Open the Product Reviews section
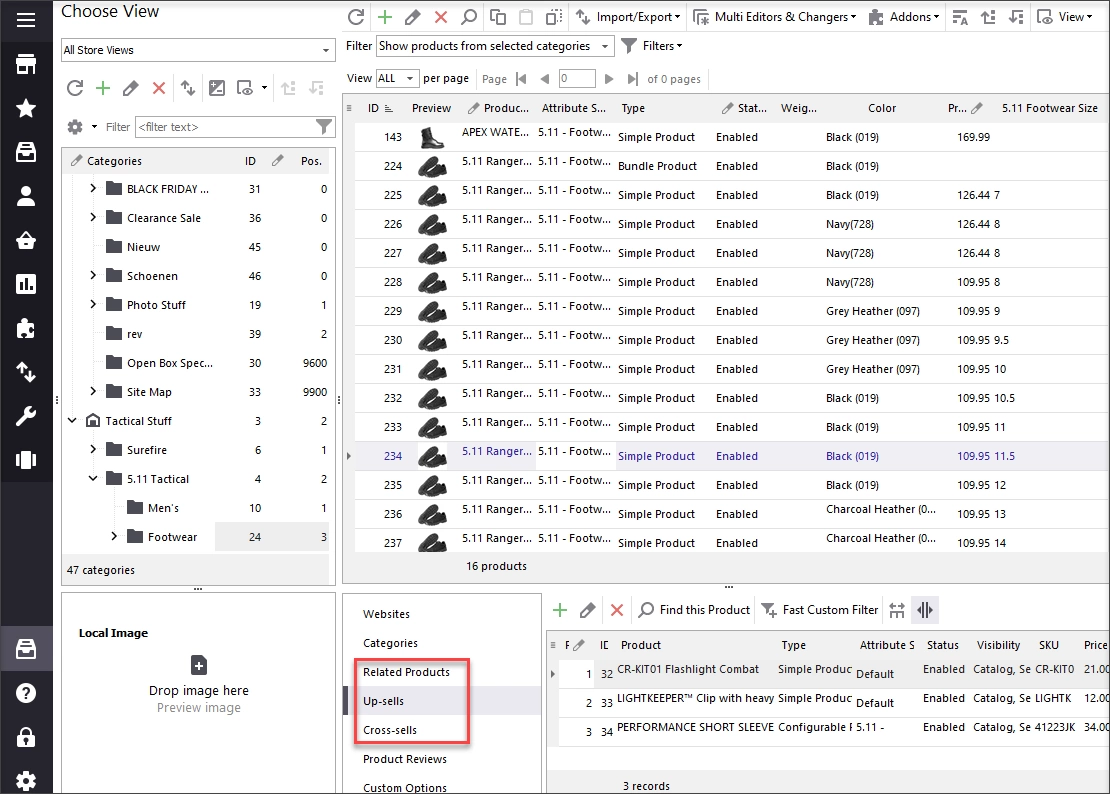Screen dimensions: 1110x794 pos(405,759)
